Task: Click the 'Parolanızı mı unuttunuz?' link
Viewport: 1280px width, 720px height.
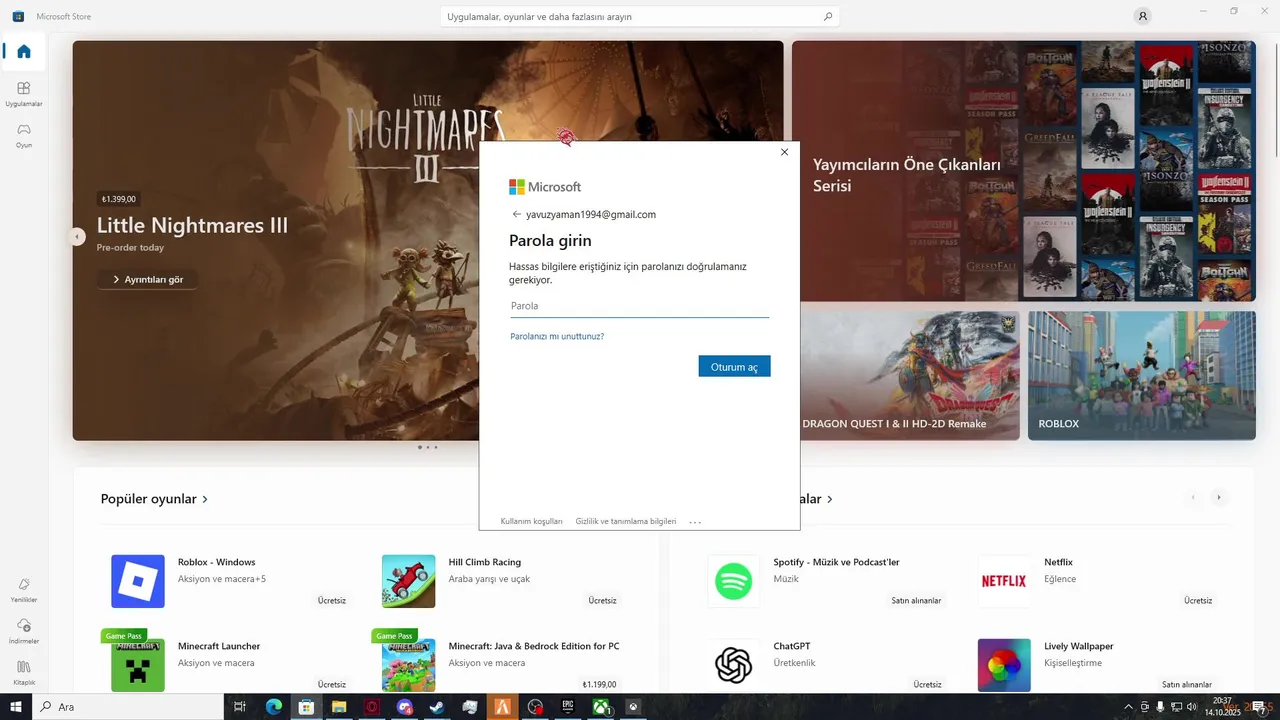Action: [557, 336]
